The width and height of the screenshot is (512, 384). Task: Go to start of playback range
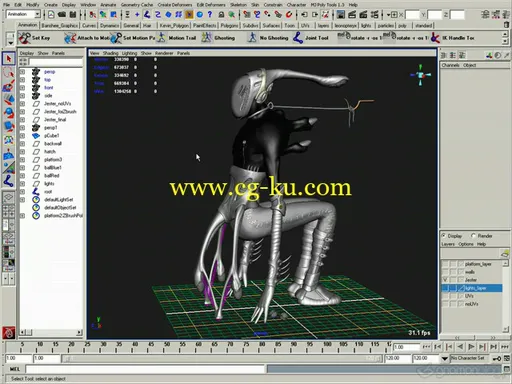coord(426,347)
